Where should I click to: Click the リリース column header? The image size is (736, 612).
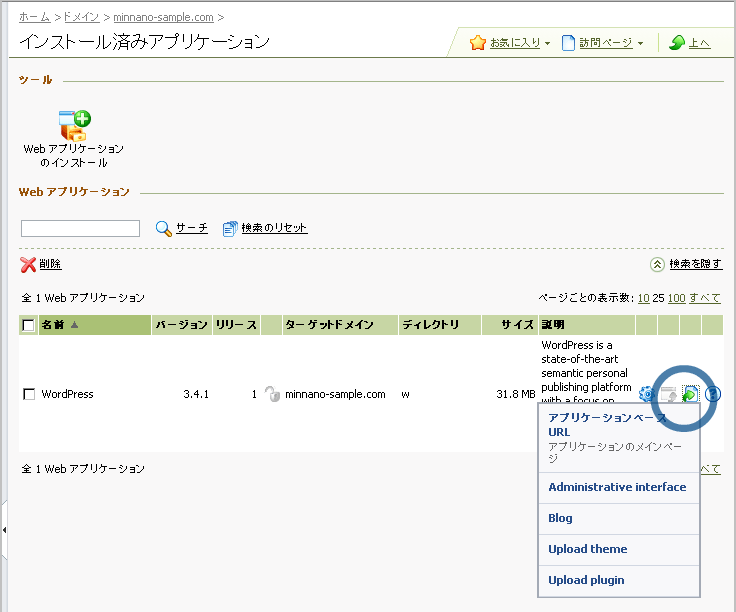[x=236, y=325]
